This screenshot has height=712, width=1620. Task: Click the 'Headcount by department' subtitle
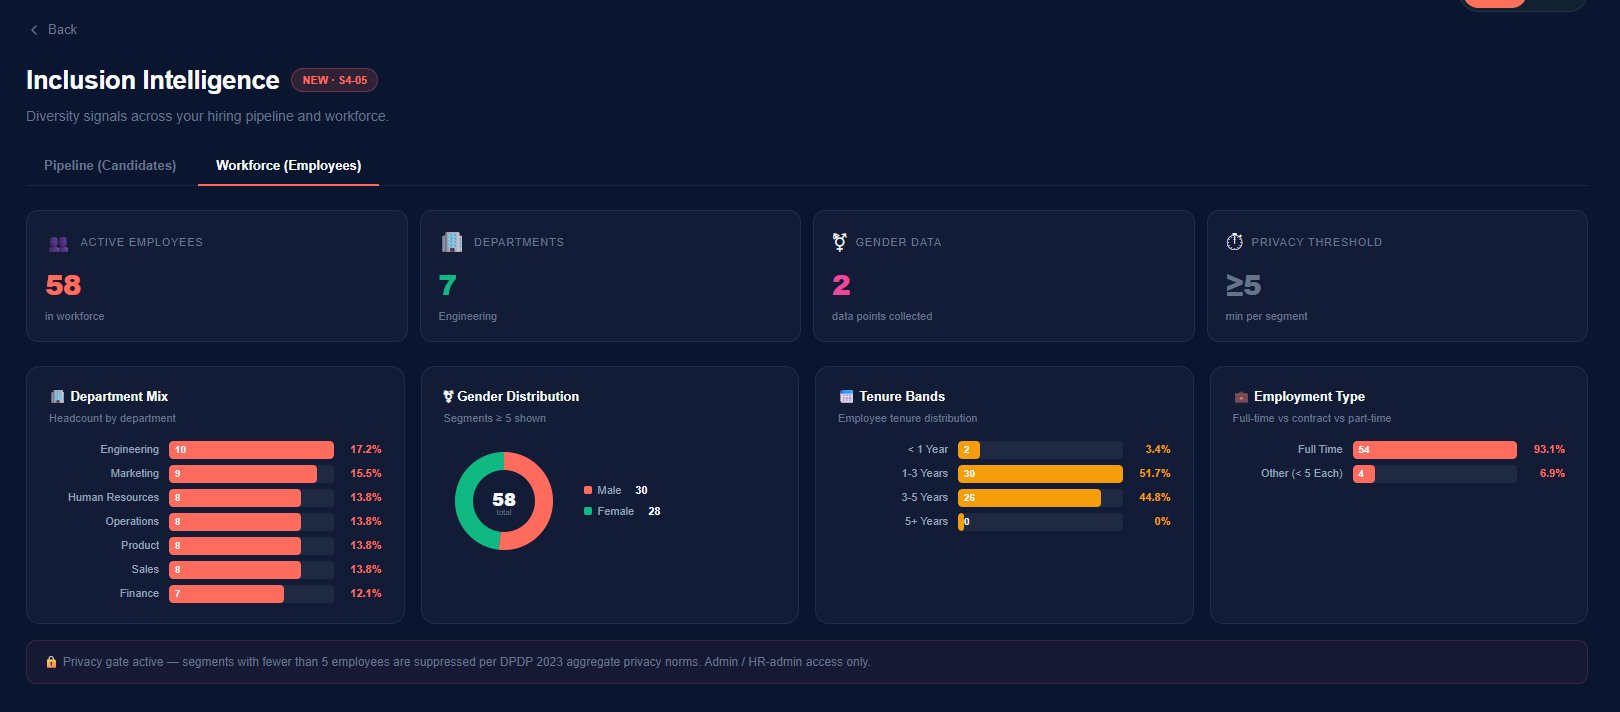[x=112, y=418]
